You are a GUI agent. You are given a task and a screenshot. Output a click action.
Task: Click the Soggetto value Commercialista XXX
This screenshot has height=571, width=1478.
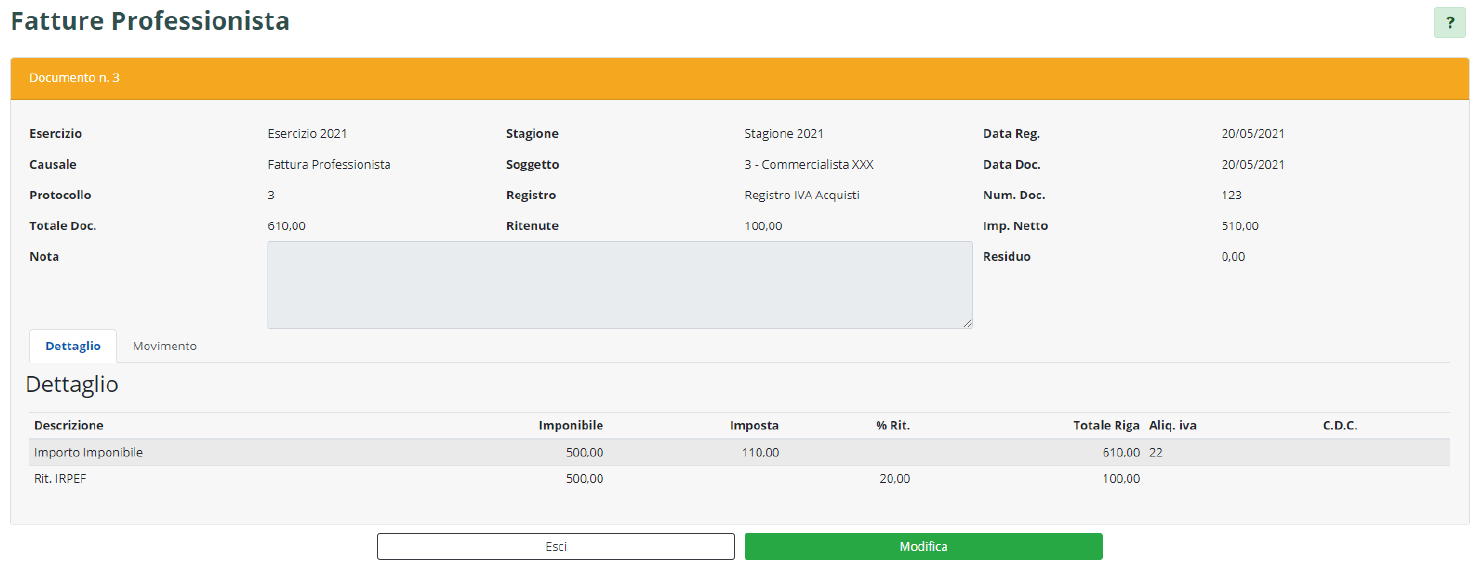(x=809, y=165)
